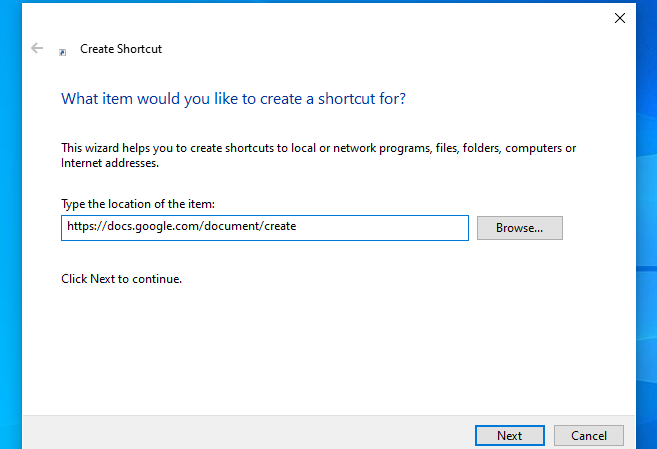Click the Browse... button
657x449 pixels.
coord(519,228)
